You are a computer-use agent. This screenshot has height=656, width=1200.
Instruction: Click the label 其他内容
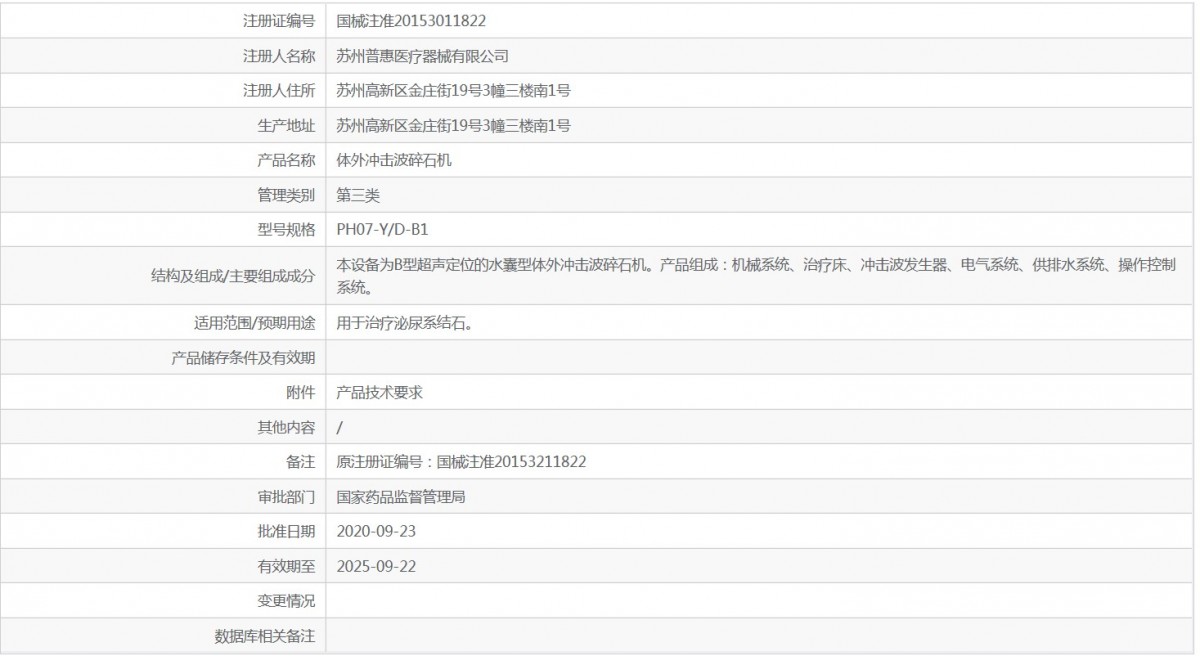(286, 427)
